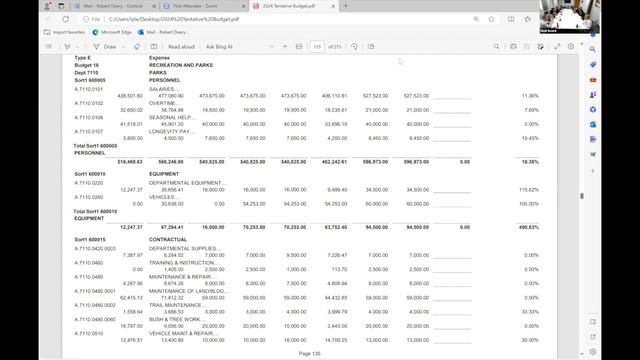Select account code A.7110.0101
The width and height of the screenshot is (640, 360).
[x=89, y=89]
